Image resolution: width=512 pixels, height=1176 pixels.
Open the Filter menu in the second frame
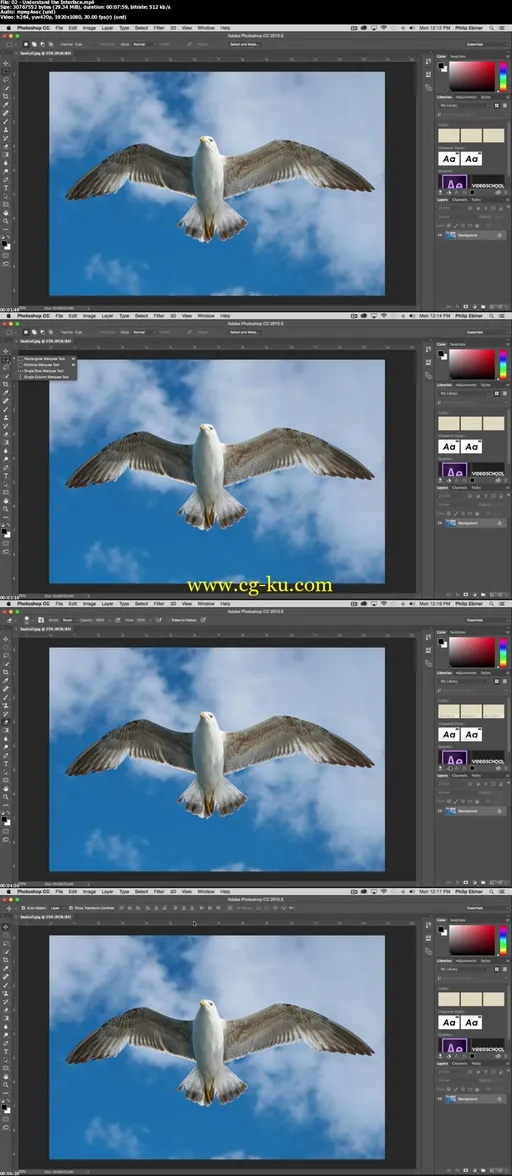pyautogui.click(x=159, y=316)
